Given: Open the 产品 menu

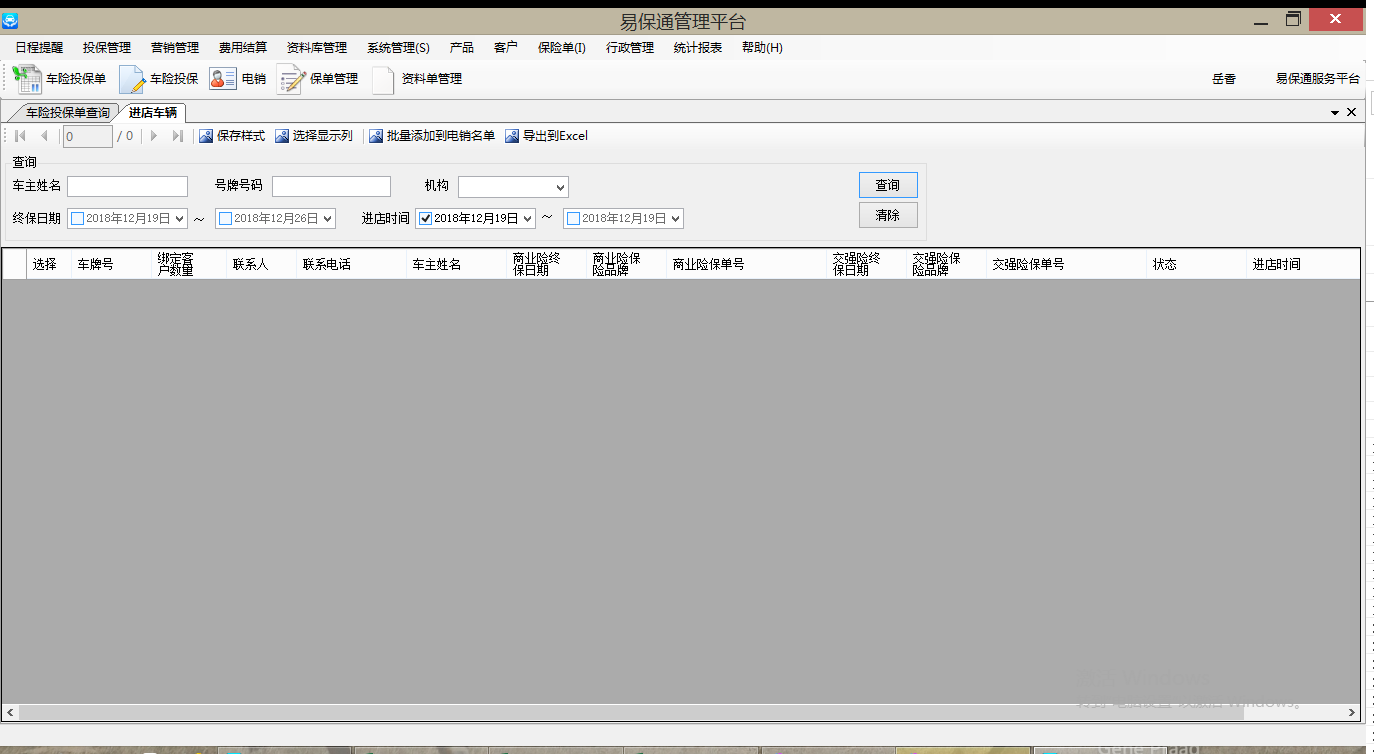Looking at the screenshot, I should tap(462, 47).
